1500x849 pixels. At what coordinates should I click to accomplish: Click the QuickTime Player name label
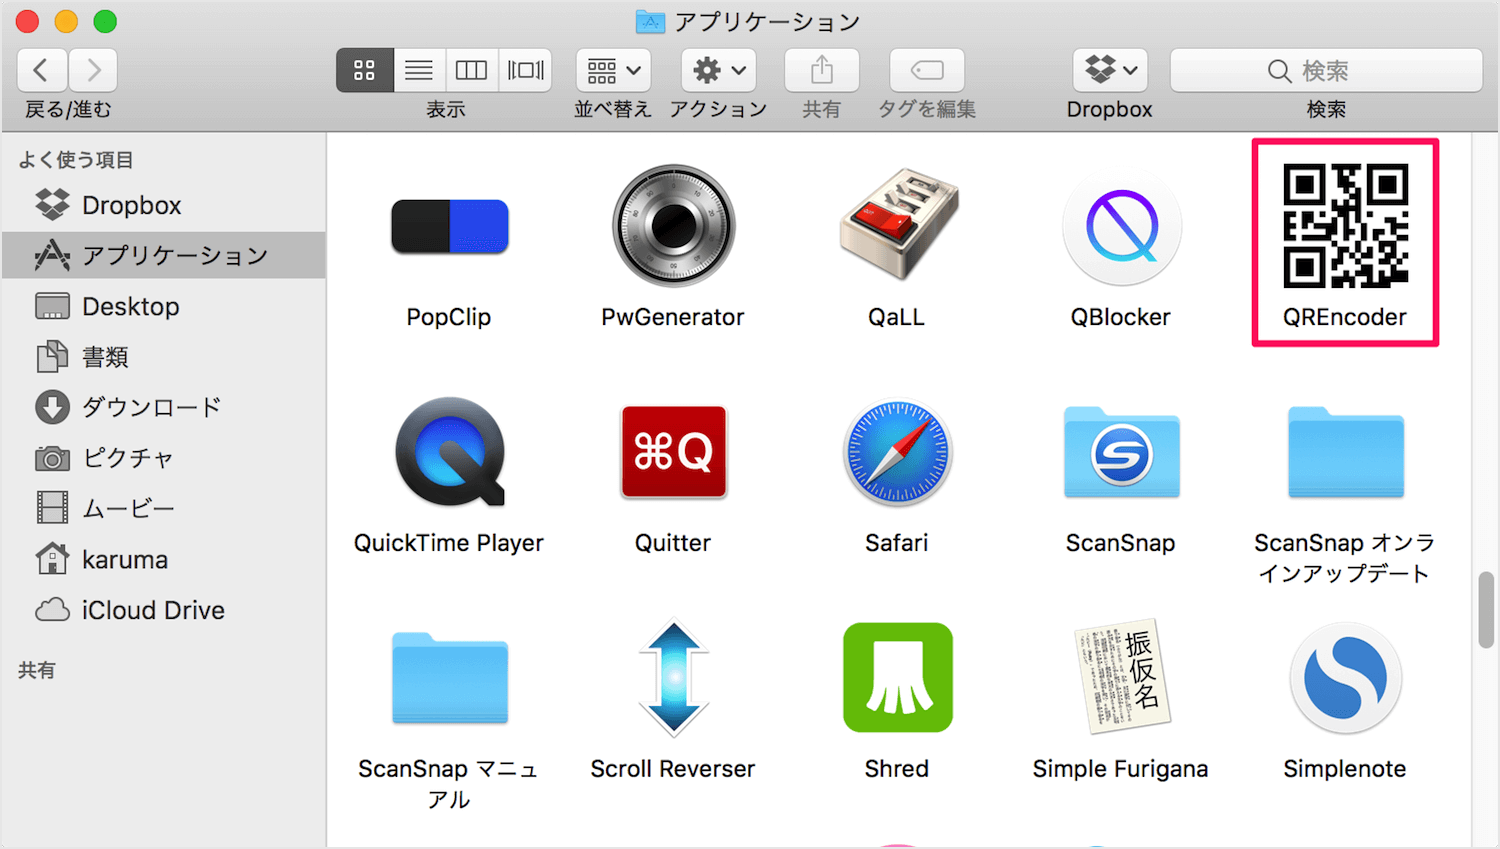tap(449, 543)
